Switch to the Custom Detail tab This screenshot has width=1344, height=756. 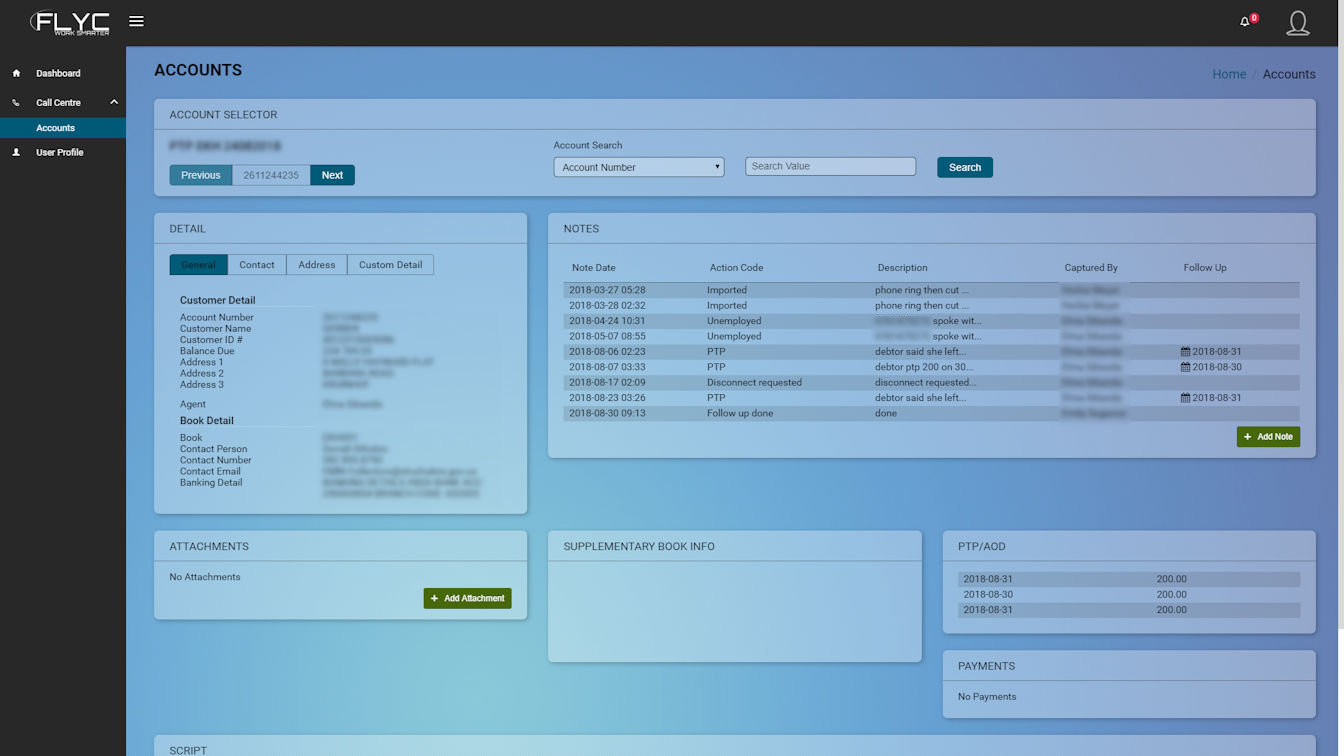tap(390, 265)
